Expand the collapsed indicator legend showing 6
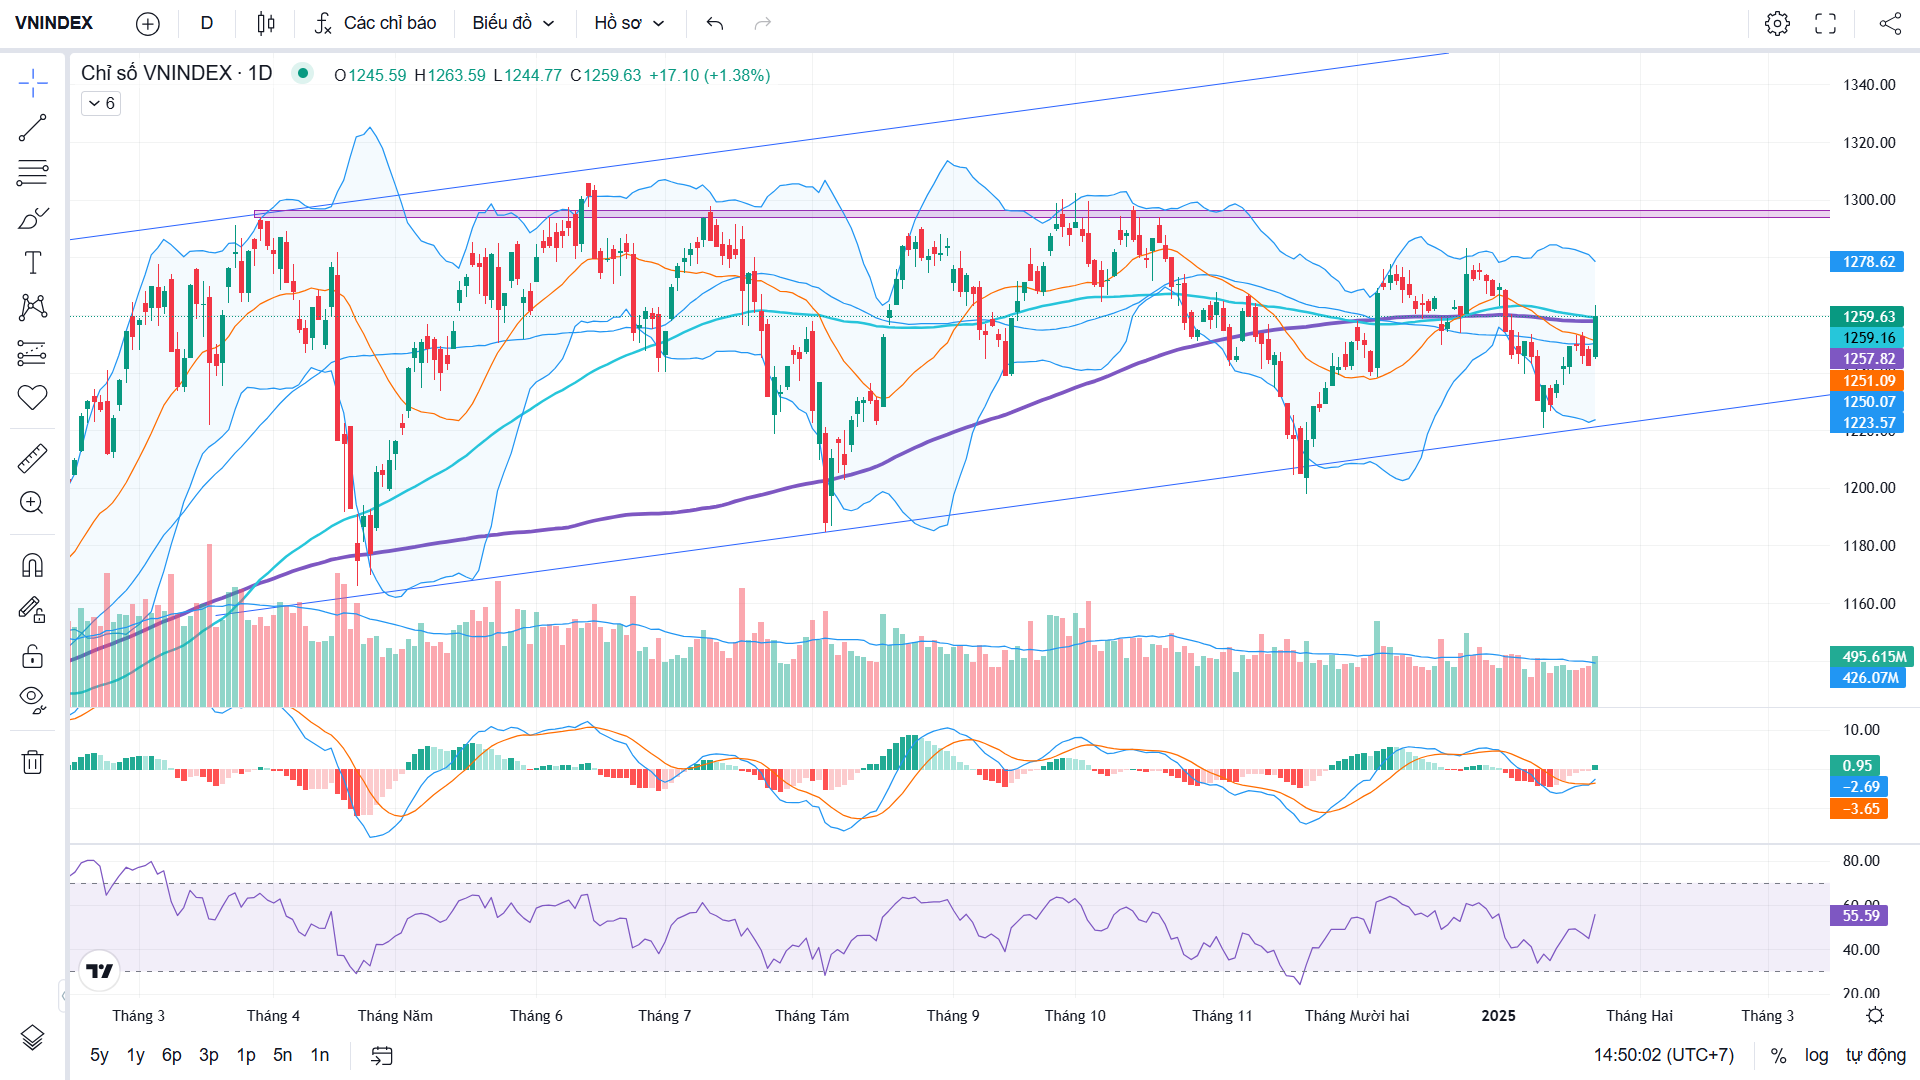 click(x=101, y=103)
